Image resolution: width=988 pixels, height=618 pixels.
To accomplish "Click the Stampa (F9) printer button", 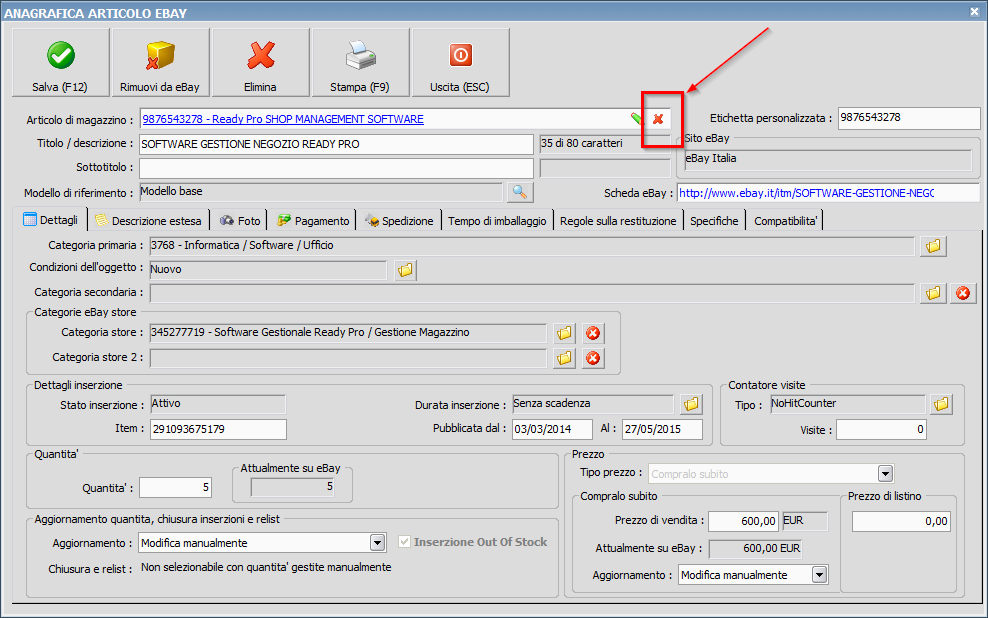I will pos(360,62).
